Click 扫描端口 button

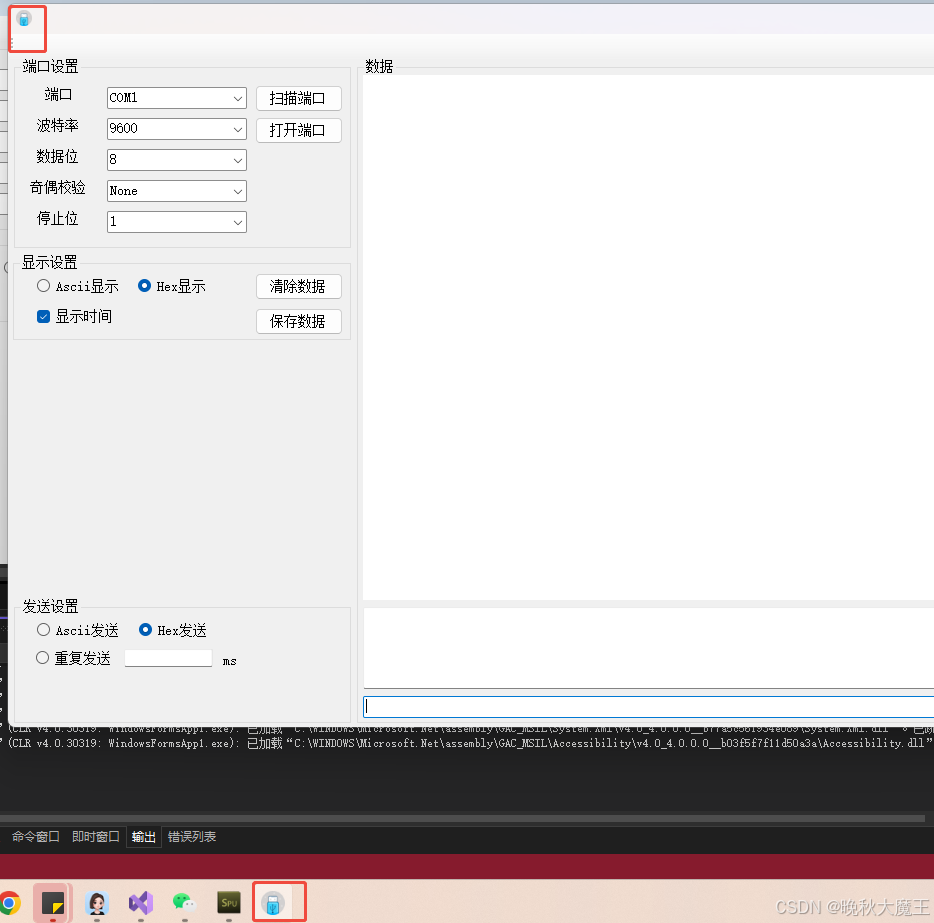click(298, 98)
